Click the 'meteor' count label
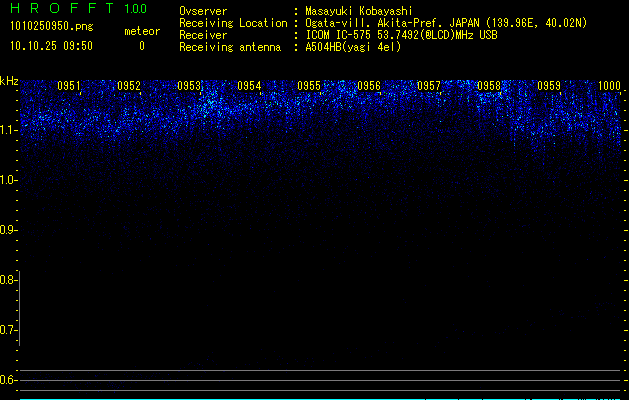The height and width of the screenshot is (400, 629). tap(142, 31)
